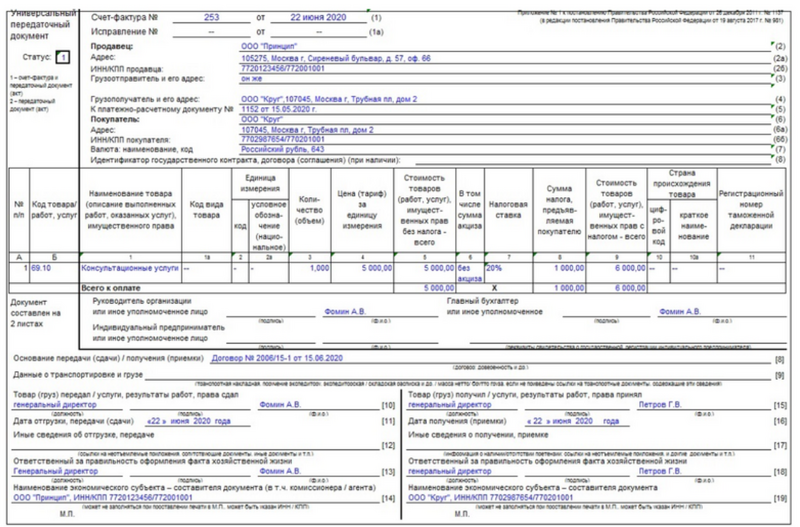Viewport: 800px width, 527px height.
Task: Click the shipper value он же
Action: pyautogui.click(x=252, y=79)
